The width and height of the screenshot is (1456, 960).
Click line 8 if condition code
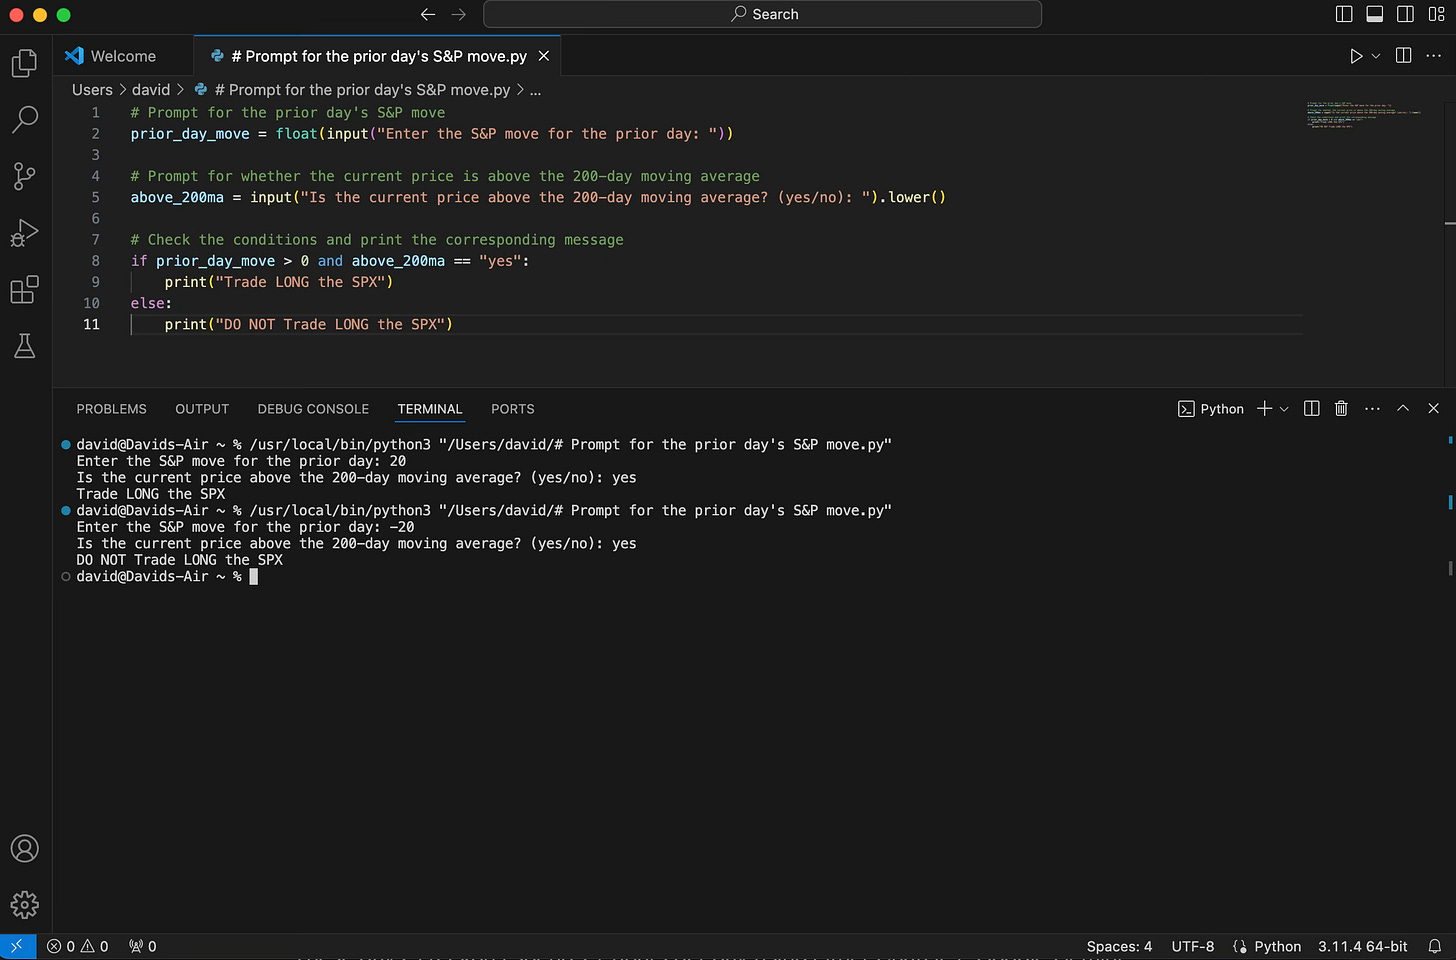330,261
